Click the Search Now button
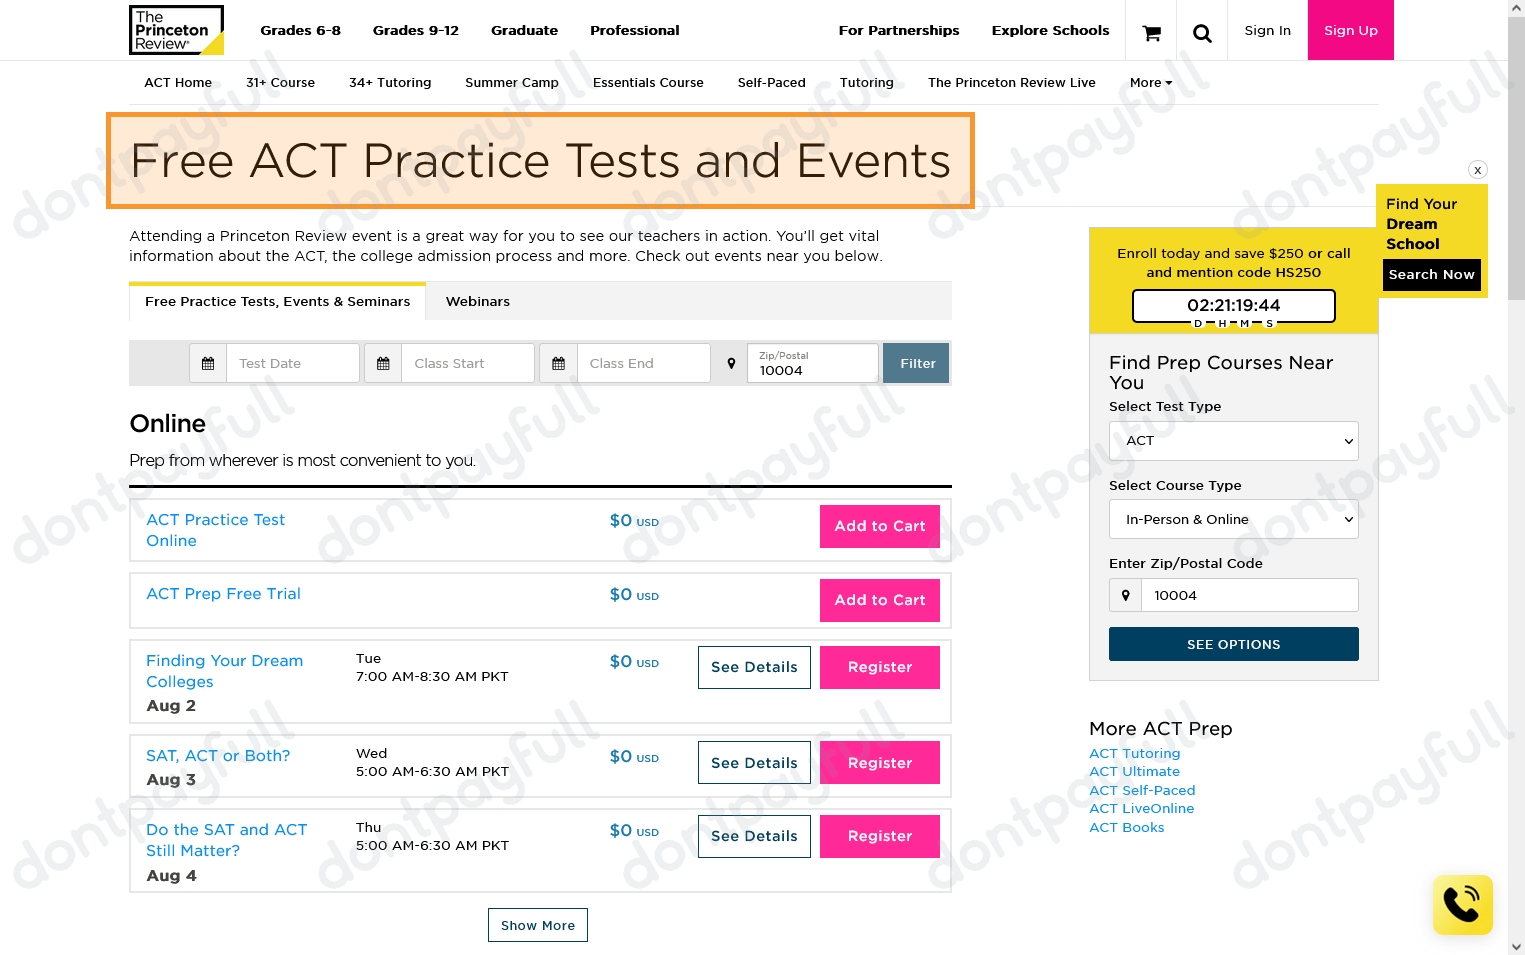 point(1431,274)
